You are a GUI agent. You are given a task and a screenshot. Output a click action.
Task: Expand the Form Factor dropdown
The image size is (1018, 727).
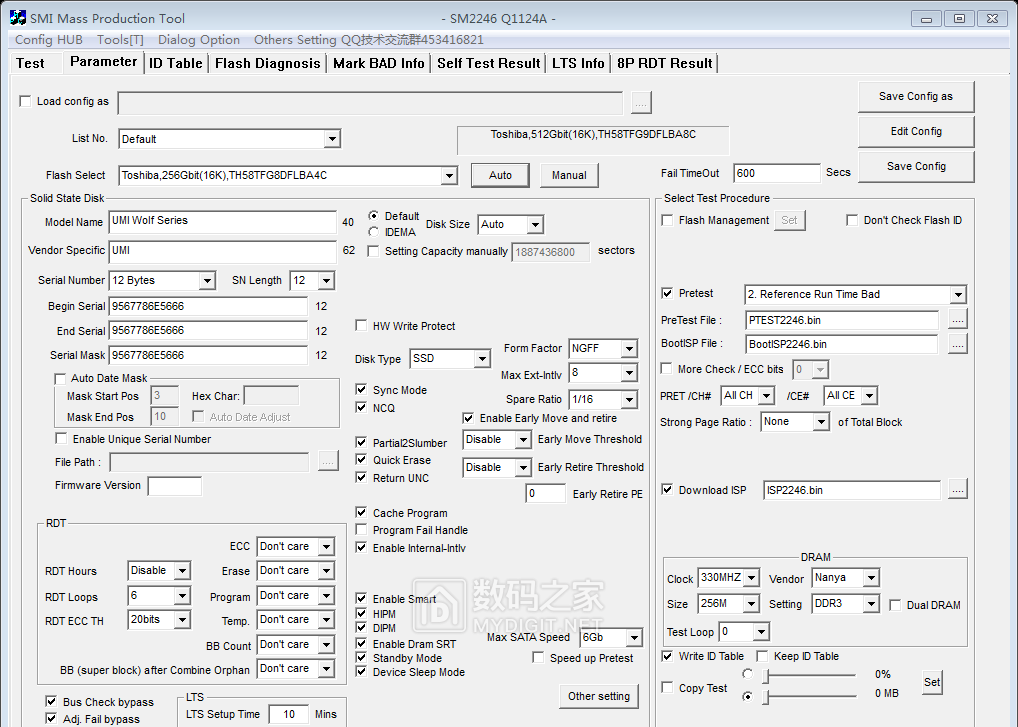628,349
